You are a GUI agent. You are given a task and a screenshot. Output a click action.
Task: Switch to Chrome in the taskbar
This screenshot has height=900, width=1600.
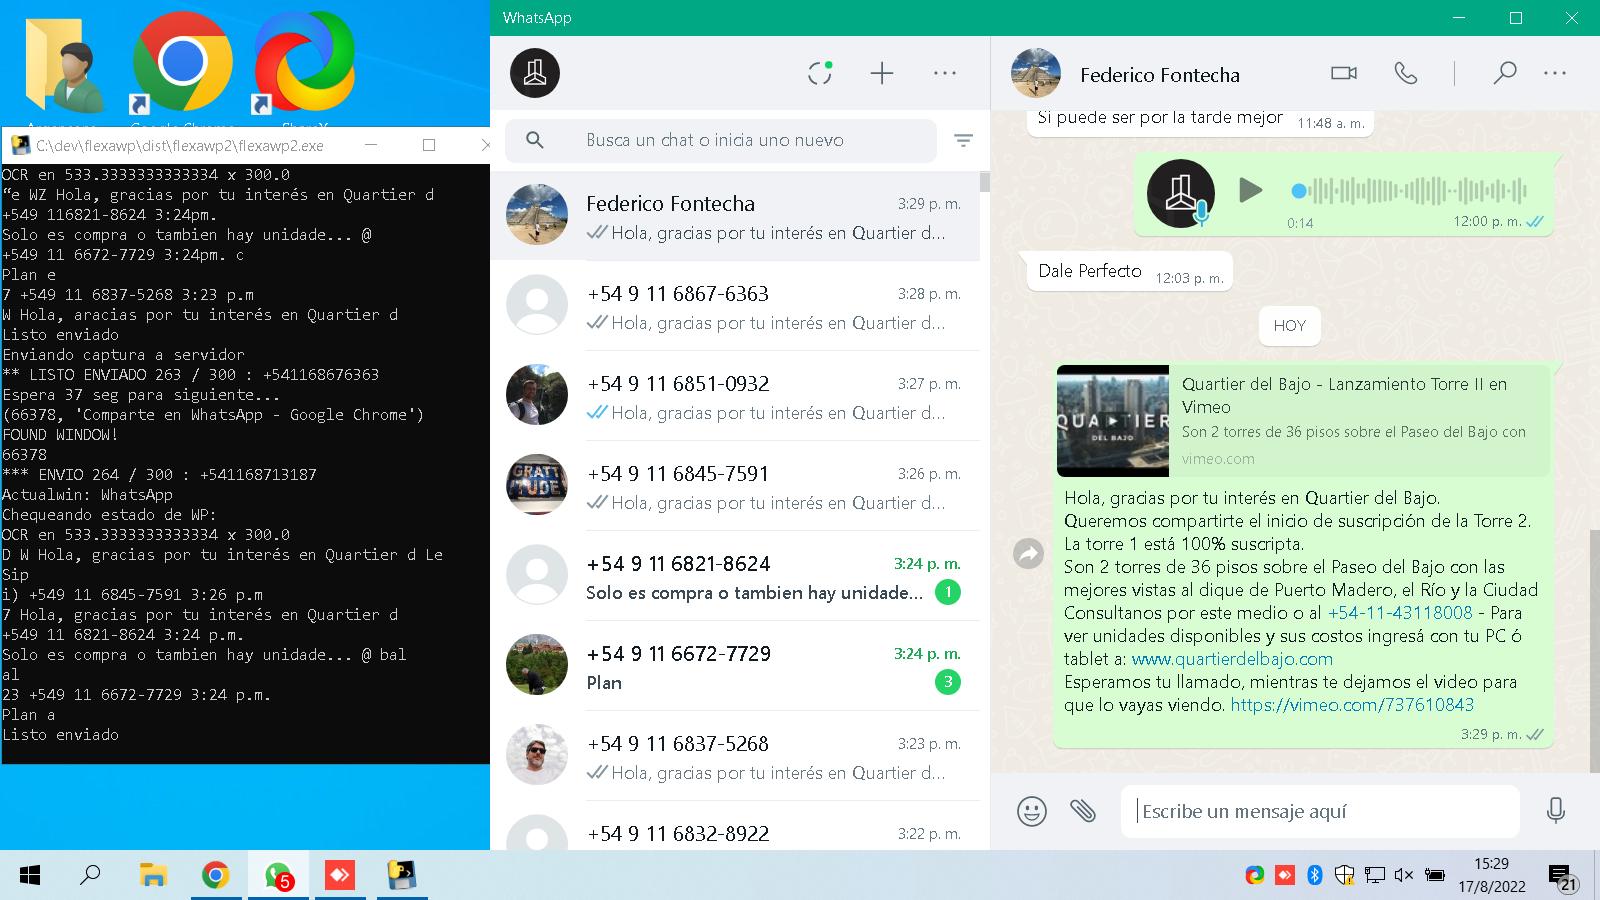point(215,876)
